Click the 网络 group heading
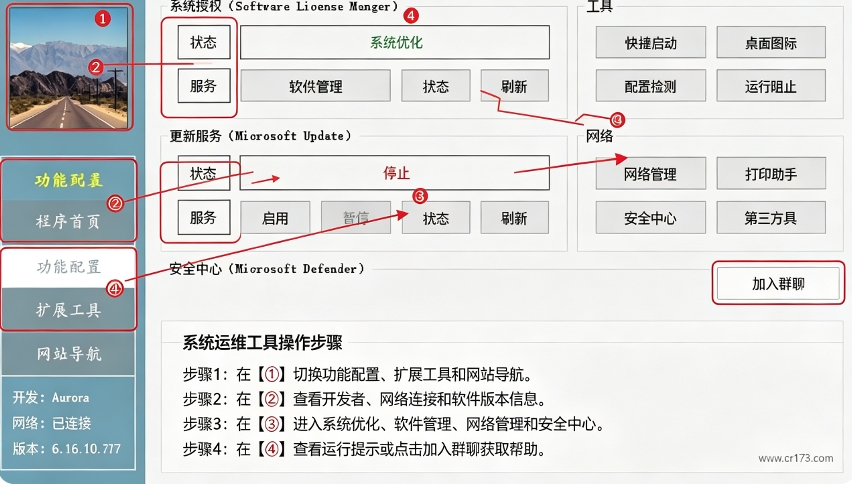 [599, 136]
